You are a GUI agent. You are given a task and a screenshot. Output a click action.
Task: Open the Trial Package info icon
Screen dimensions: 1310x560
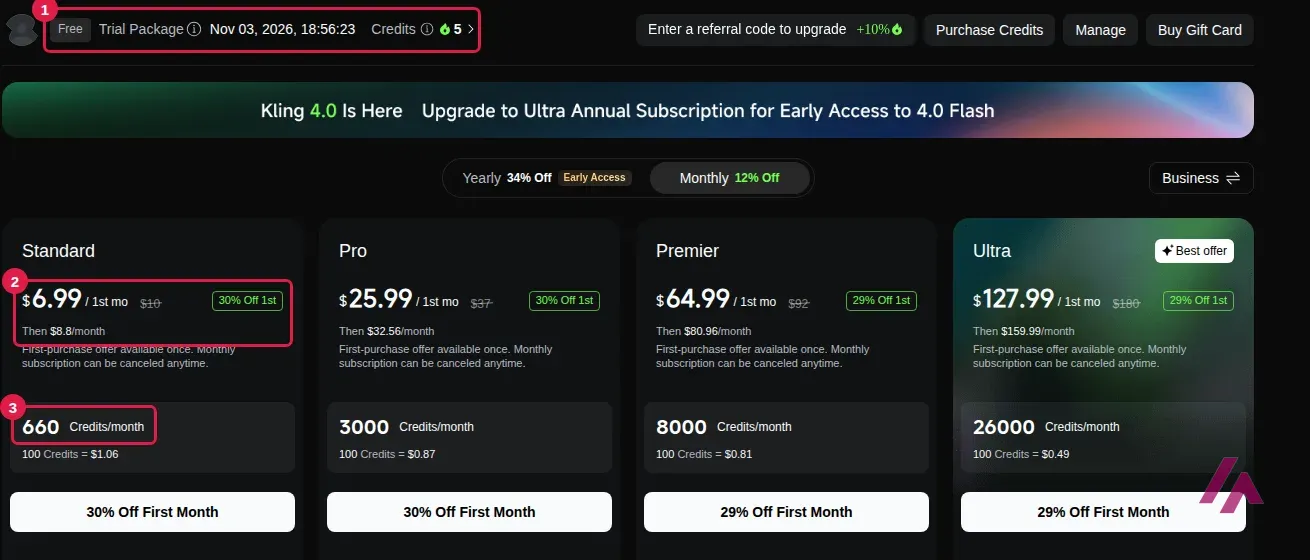point(194,29)
